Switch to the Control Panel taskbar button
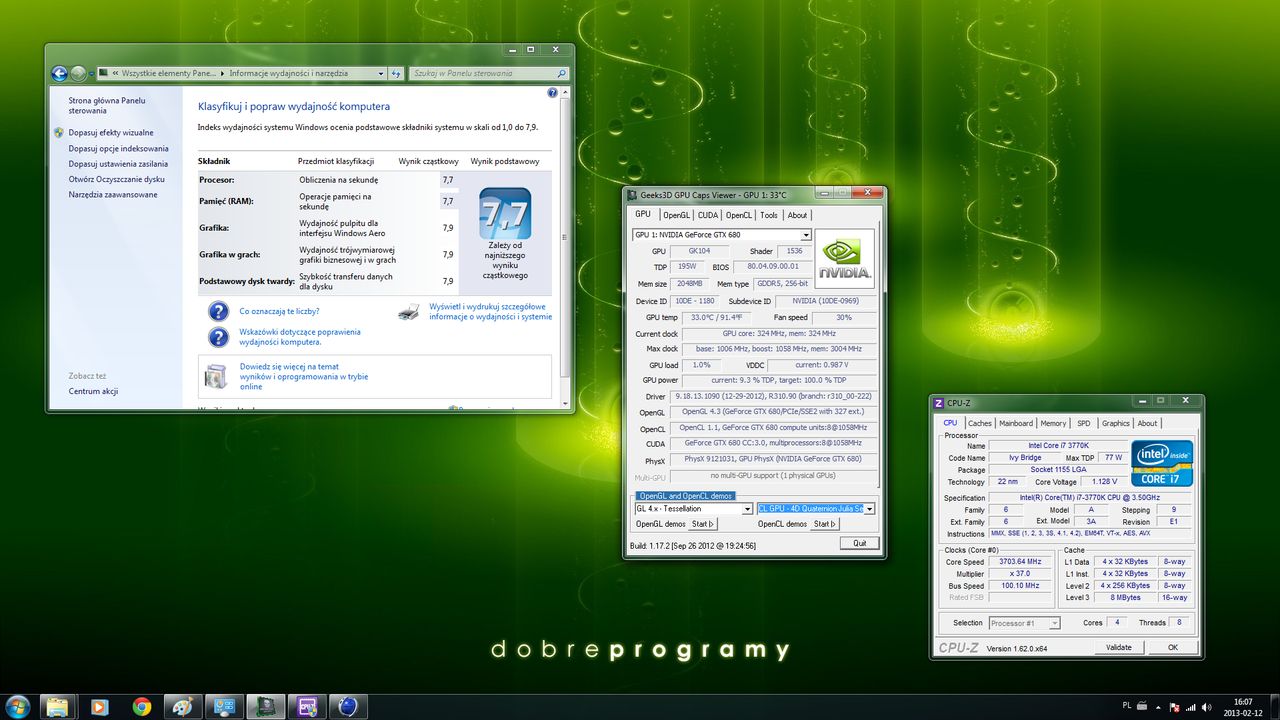This screenshot has width=1280, height=720. pos(224,706)
